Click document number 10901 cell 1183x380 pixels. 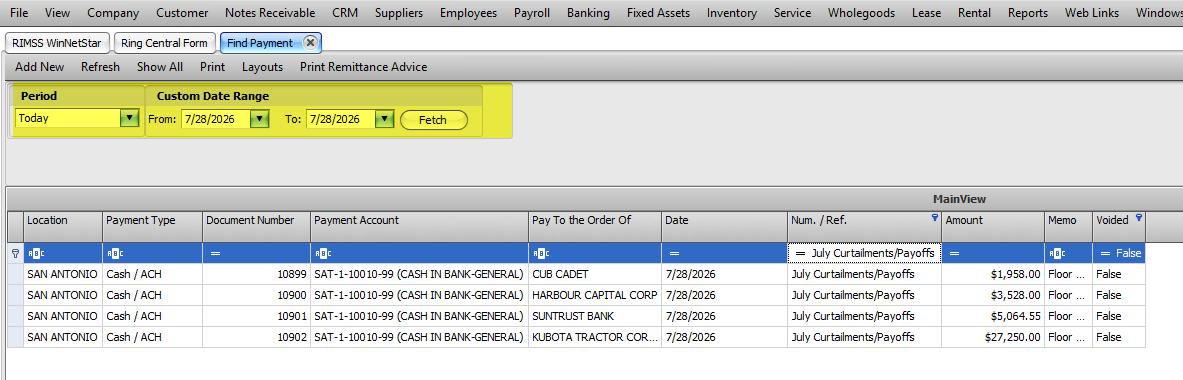[x=257, y=316]
